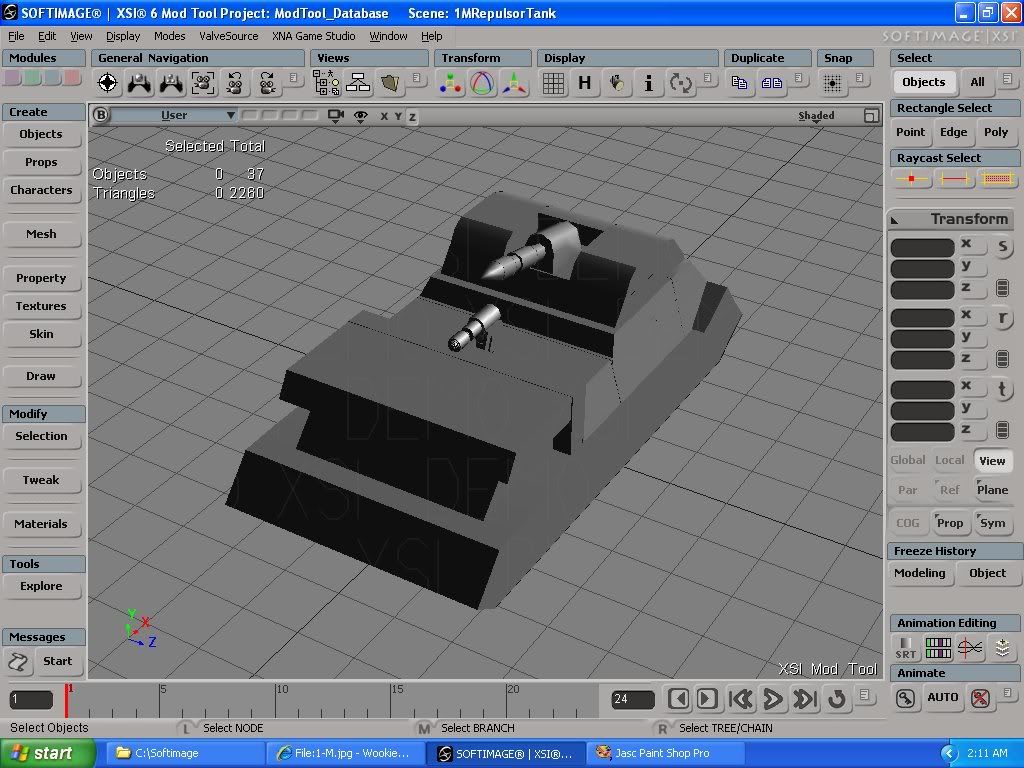Open the Duplicate options menu icon
This screenshot has height=768, width=1024.
(799, 78)
